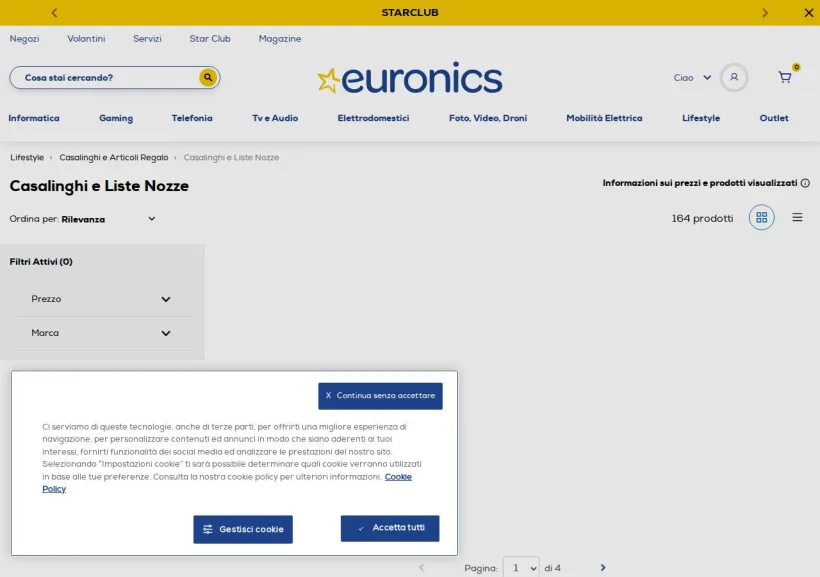This screenshot has width=820, height=577.
Task: Click the Filtri Attivi (0) heading
Action: point(41,262)
